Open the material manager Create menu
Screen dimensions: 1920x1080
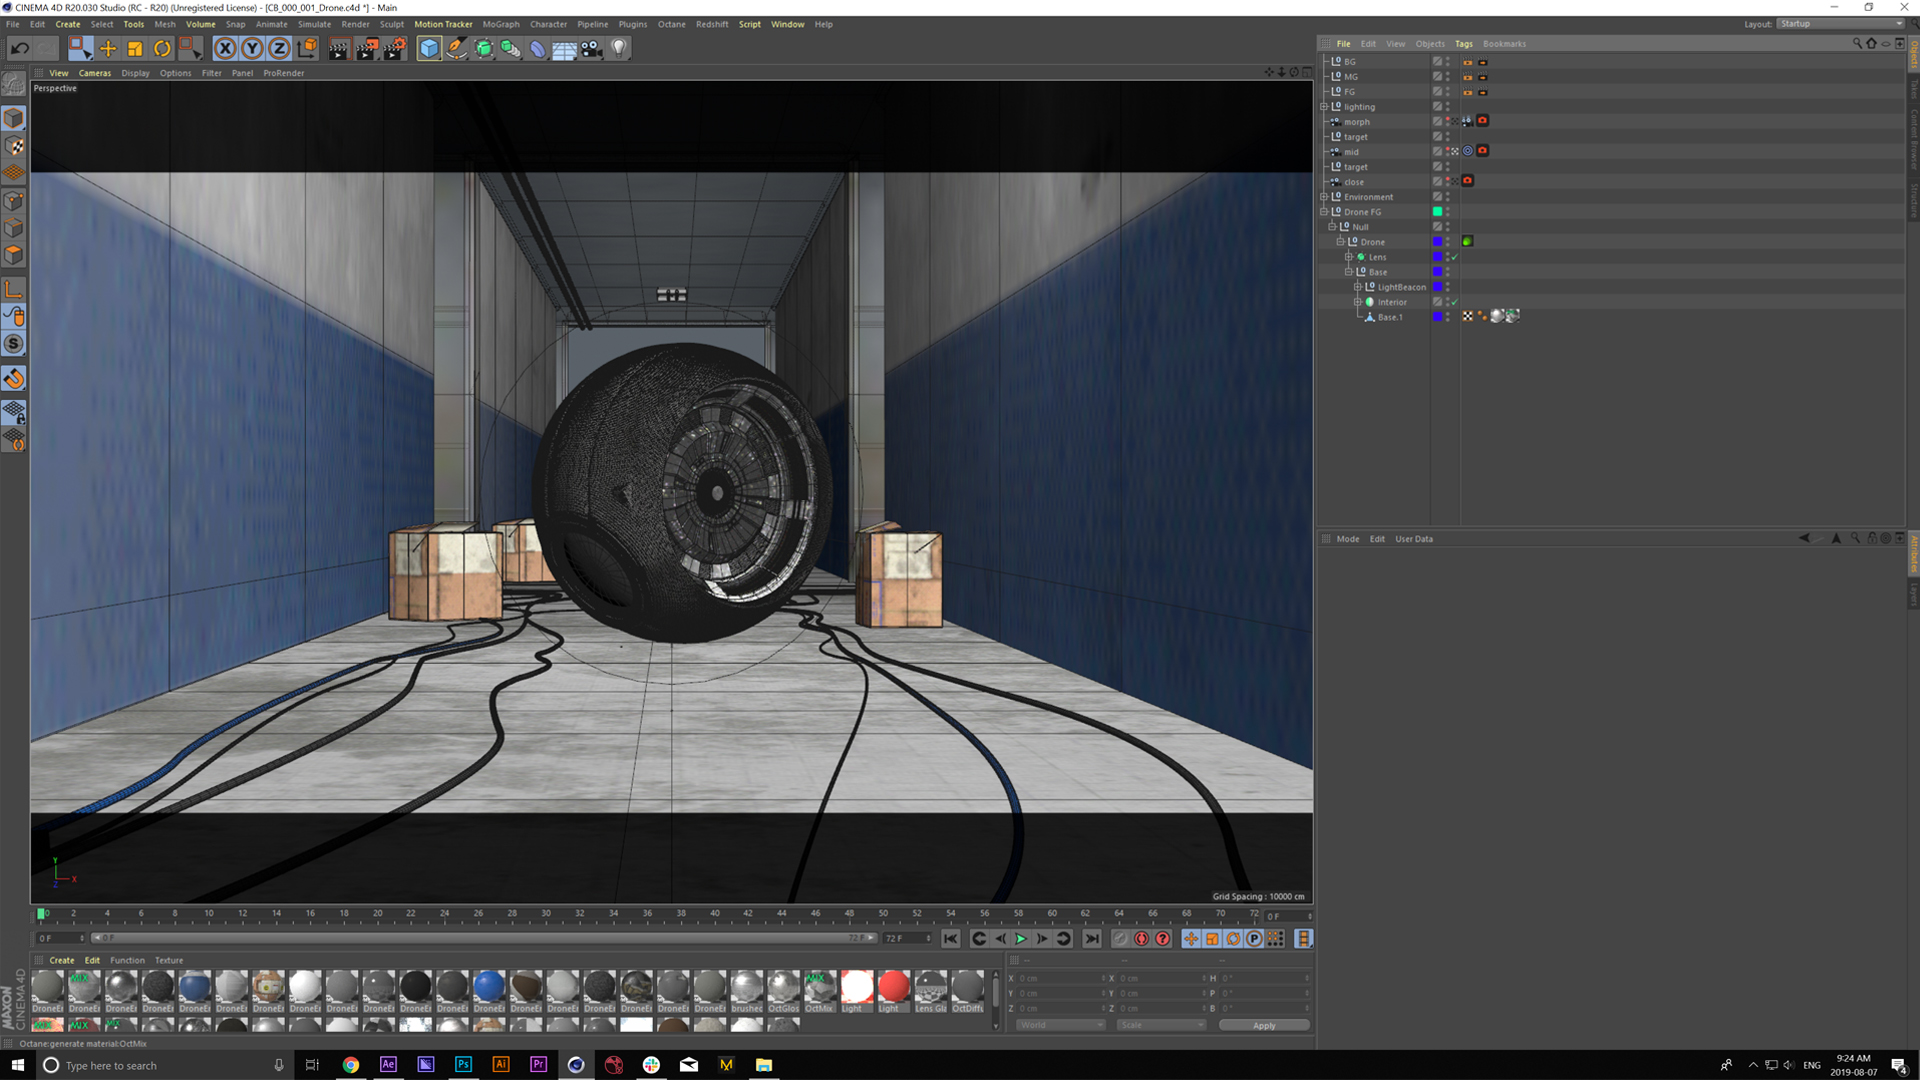click(x=62, y=960)
